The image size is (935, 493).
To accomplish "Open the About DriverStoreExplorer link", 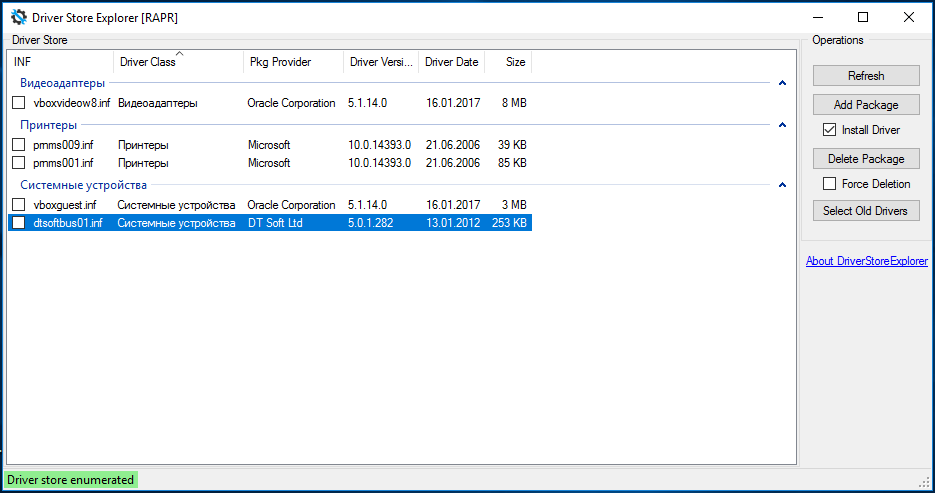I will [866, 262].
